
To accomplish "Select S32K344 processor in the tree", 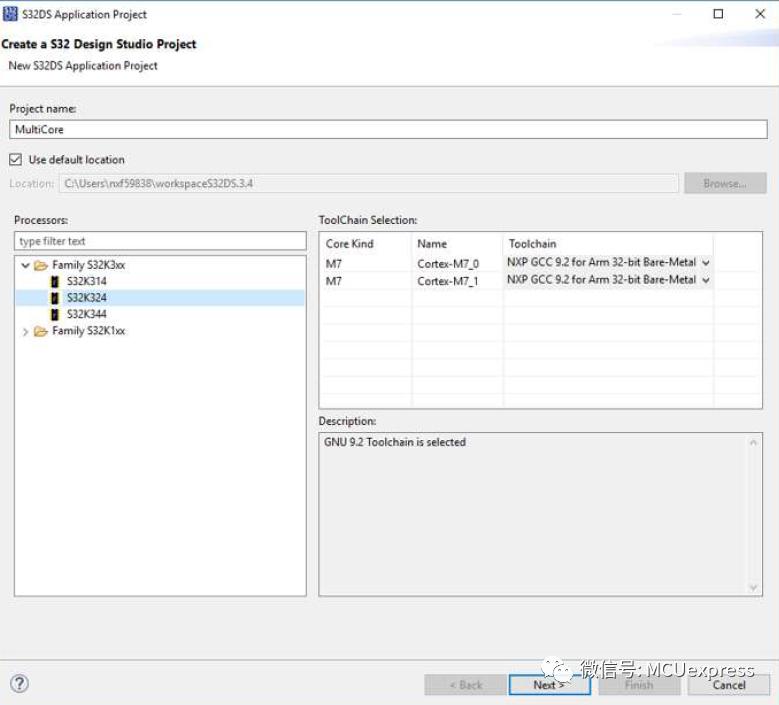I will click(x=86, y=314).
